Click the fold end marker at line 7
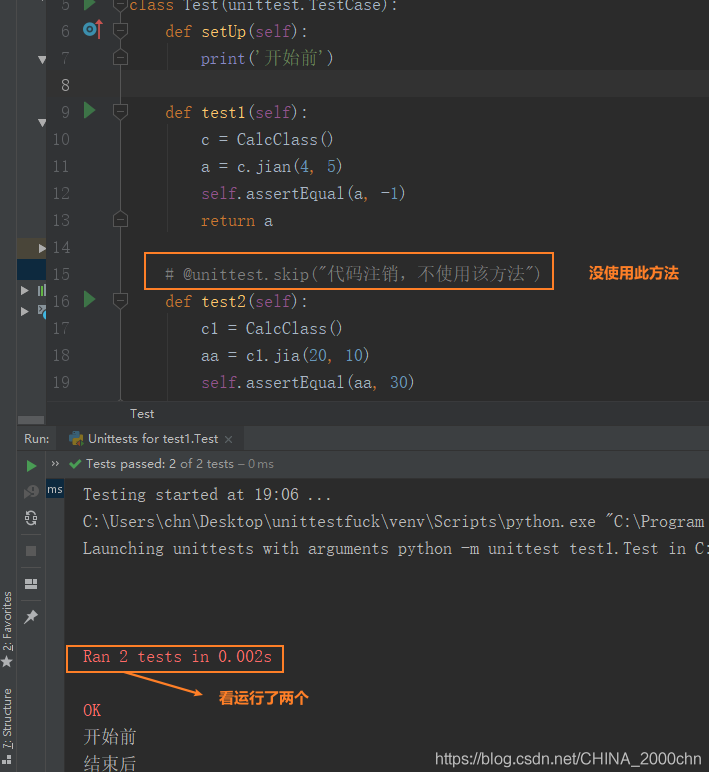 tap(120, 58)
